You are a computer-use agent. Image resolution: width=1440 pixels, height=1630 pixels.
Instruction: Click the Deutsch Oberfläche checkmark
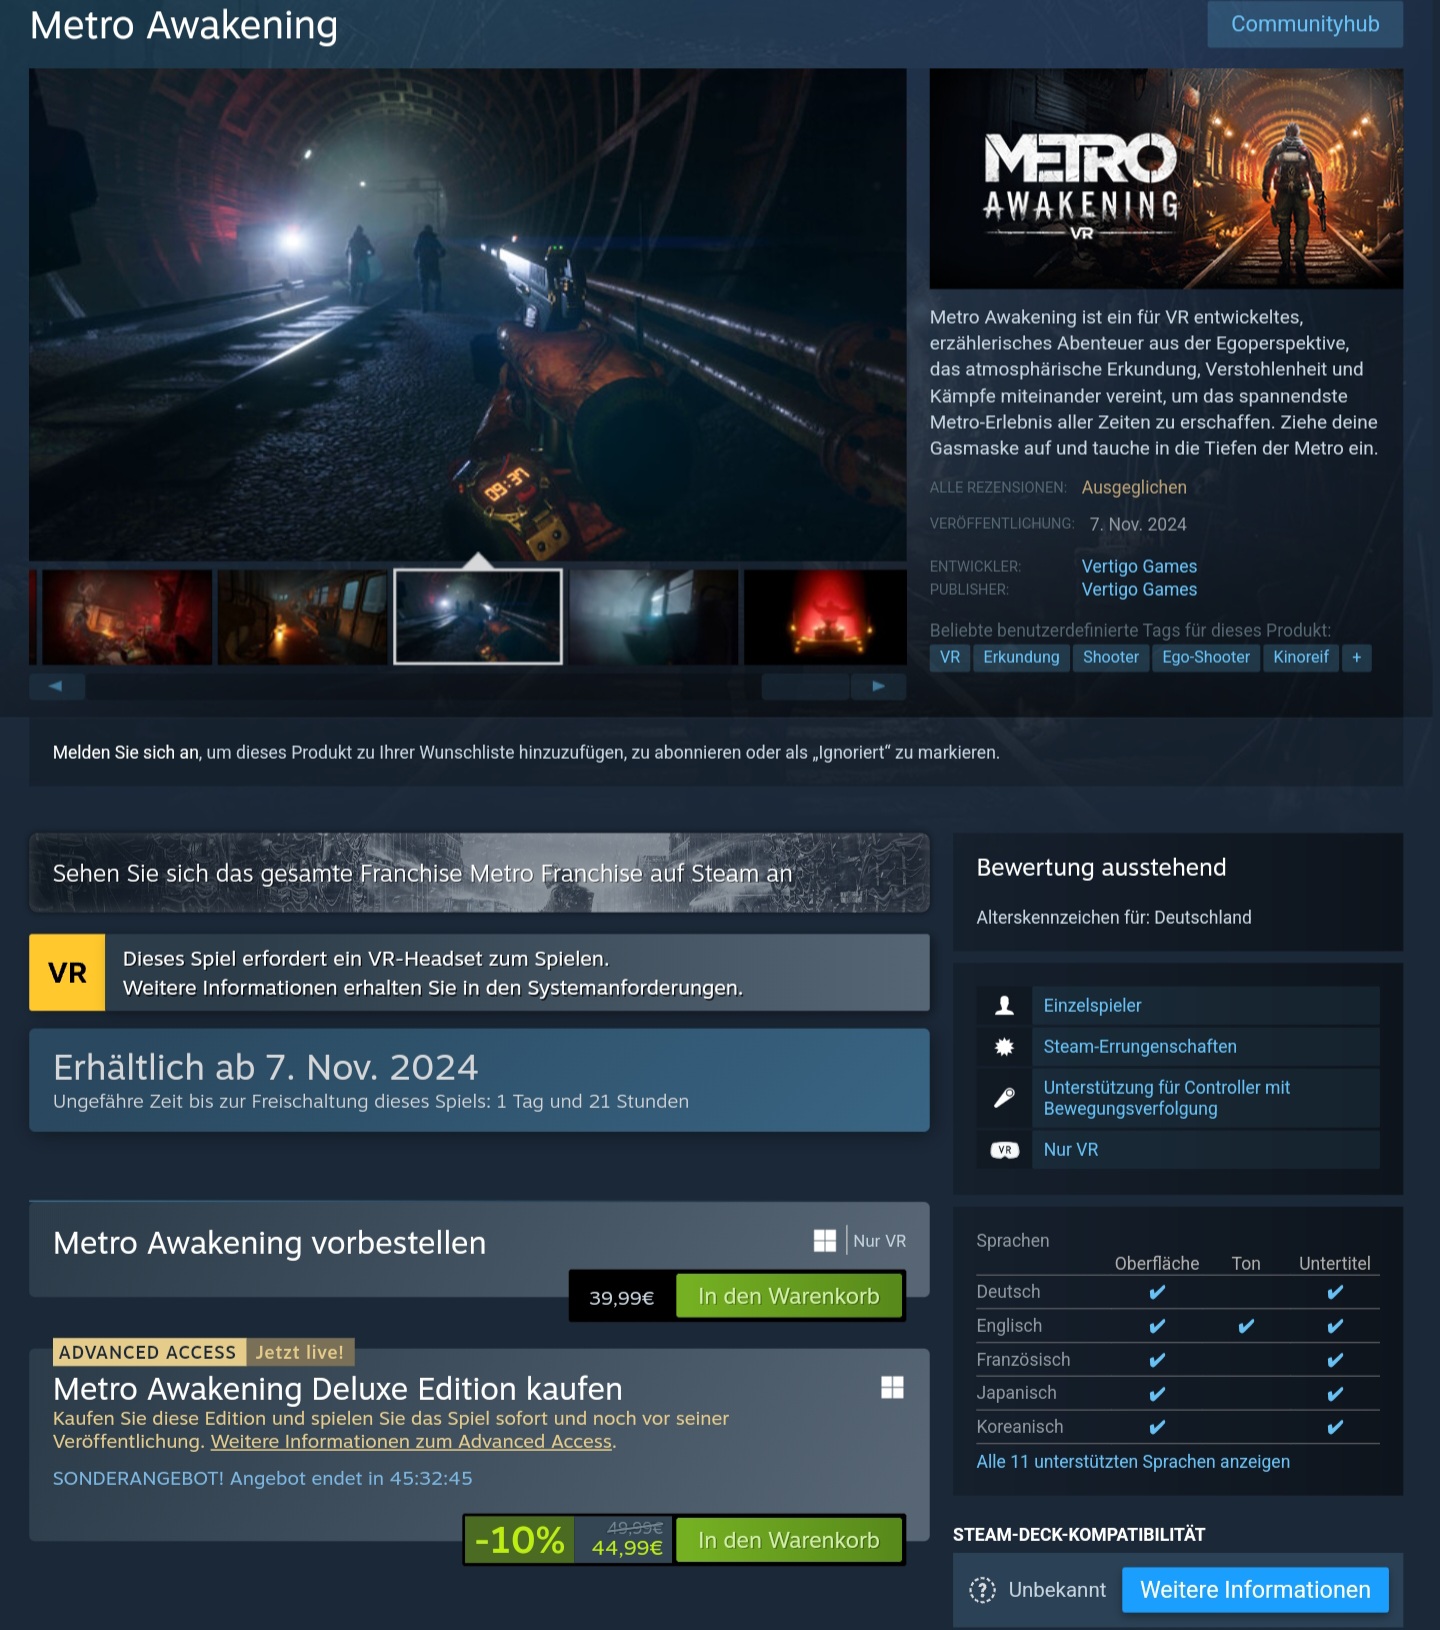(1157, 1292)
